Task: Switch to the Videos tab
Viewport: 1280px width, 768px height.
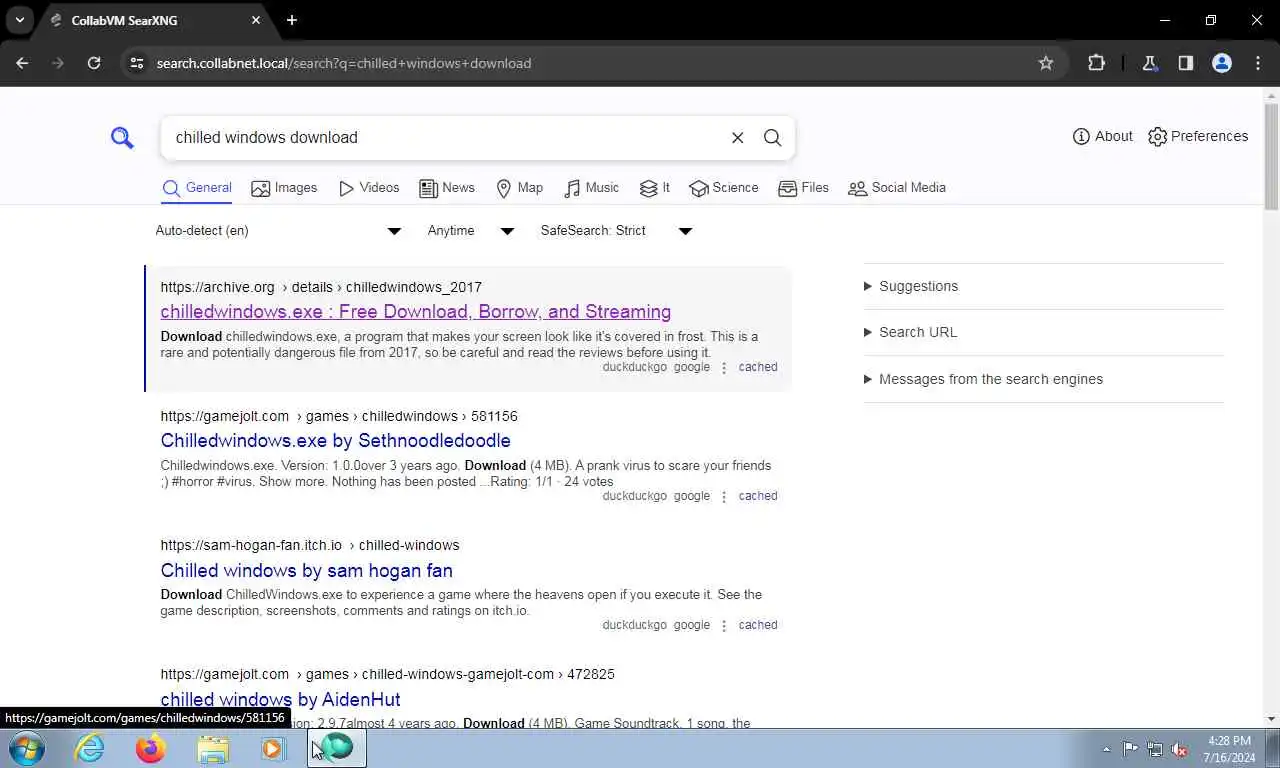Action: tap(369, 188)
